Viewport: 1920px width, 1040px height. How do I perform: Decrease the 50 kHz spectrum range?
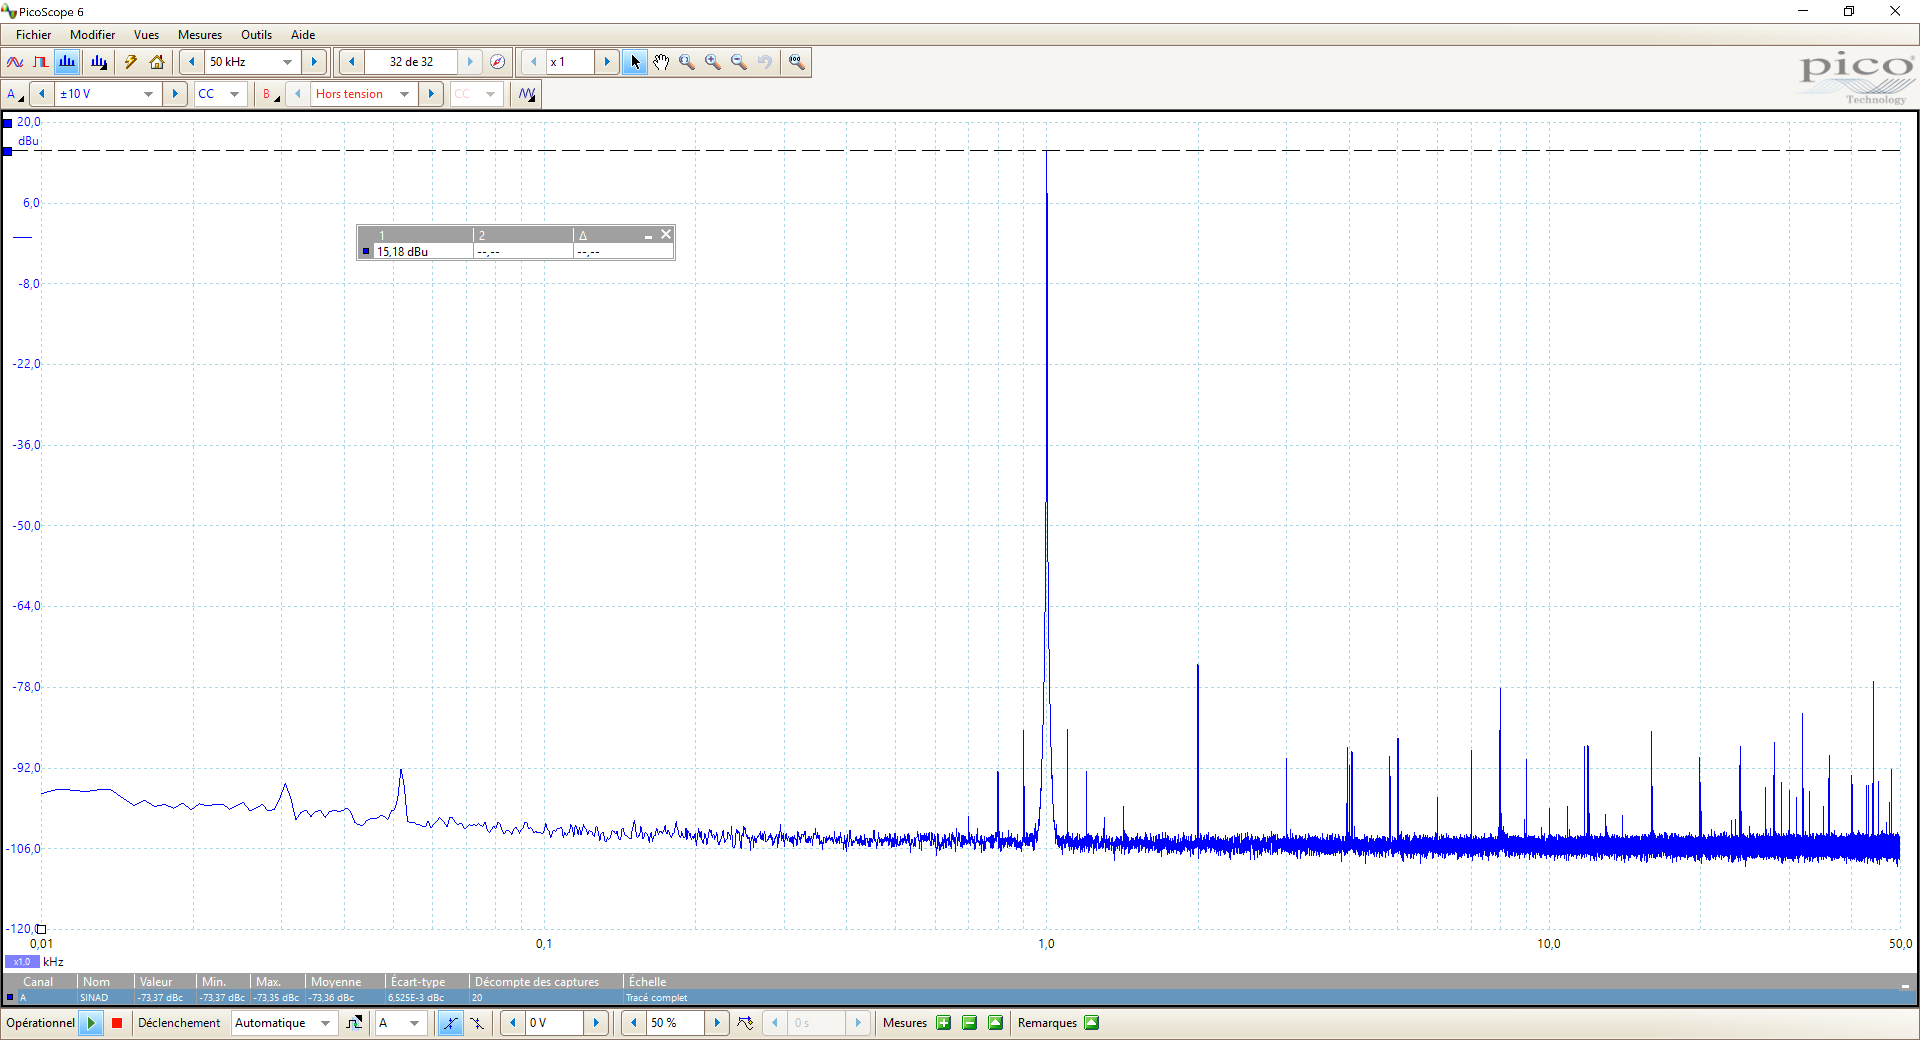[192, 62]
